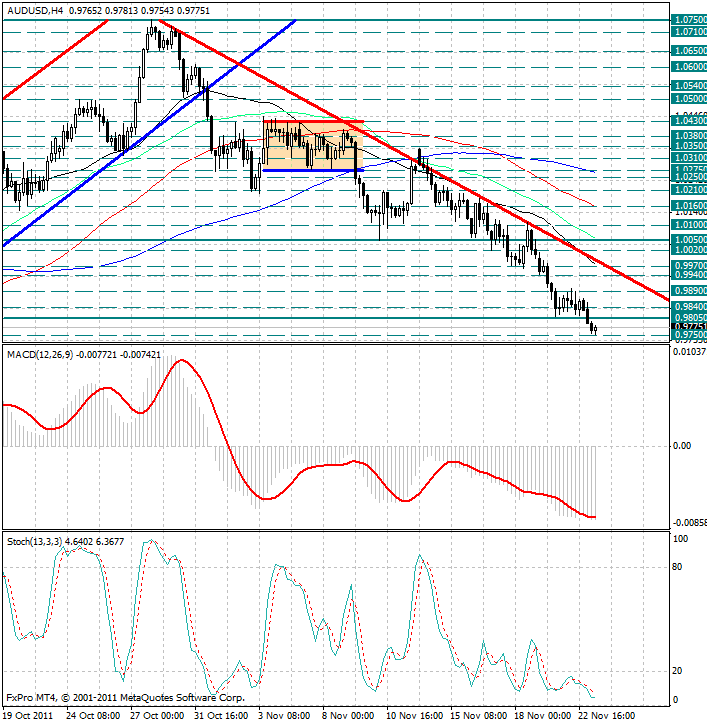Select the orange consolidation rectangle on chart

313,146
